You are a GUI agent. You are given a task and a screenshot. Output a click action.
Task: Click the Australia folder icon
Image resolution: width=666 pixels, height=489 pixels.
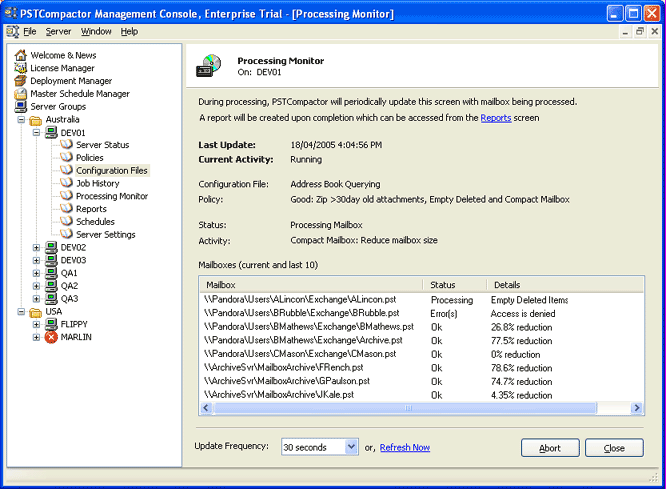click(x=36, y=120)
